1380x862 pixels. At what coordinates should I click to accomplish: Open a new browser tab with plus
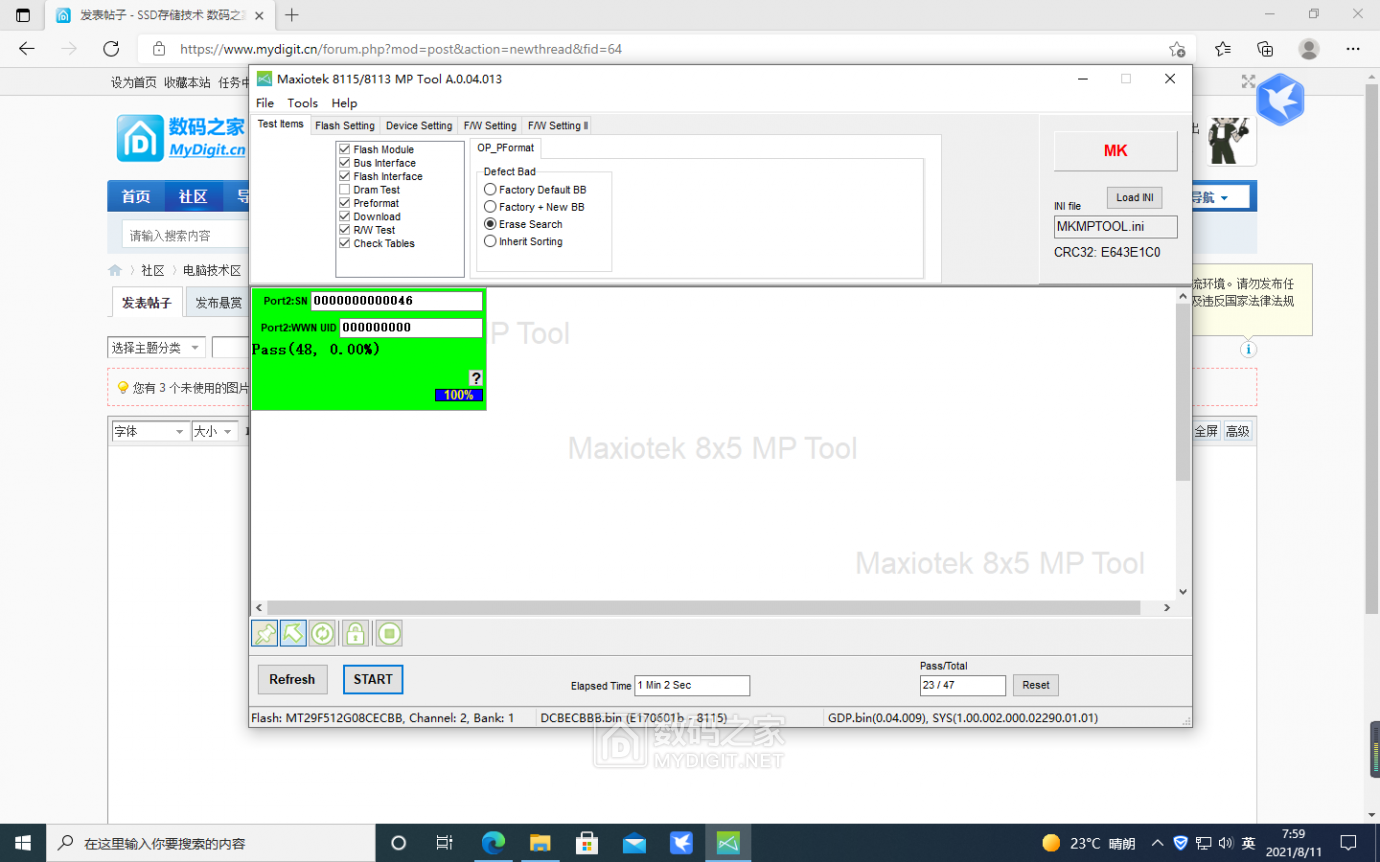(x=292, y=15)
